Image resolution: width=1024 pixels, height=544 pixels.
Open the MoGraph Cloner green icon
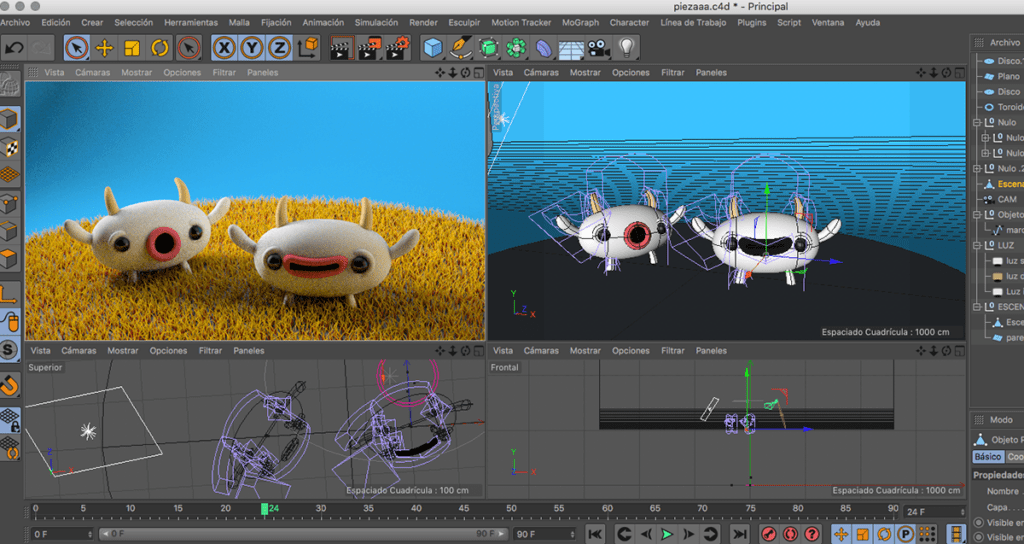tap(516, 48)
